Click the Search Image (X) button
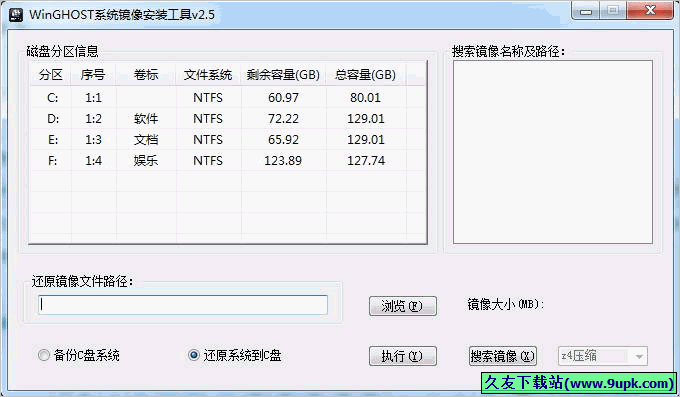Image resolution: width=680 pixels, height=397 pixels. pyautogui.click(x=503, y=356)
